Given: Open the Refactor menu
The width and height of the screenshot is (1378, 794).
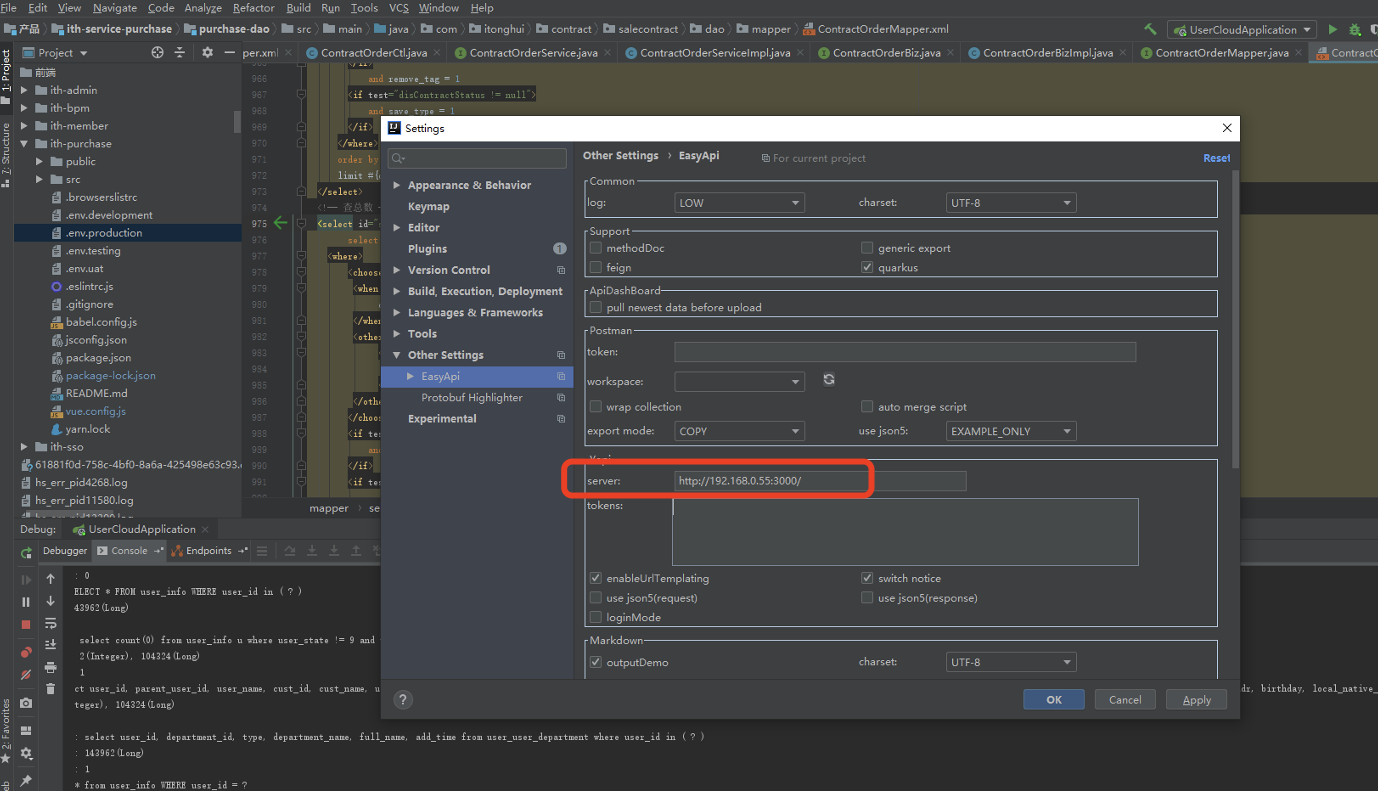Looking at the screenshot, I should (254, 8).
